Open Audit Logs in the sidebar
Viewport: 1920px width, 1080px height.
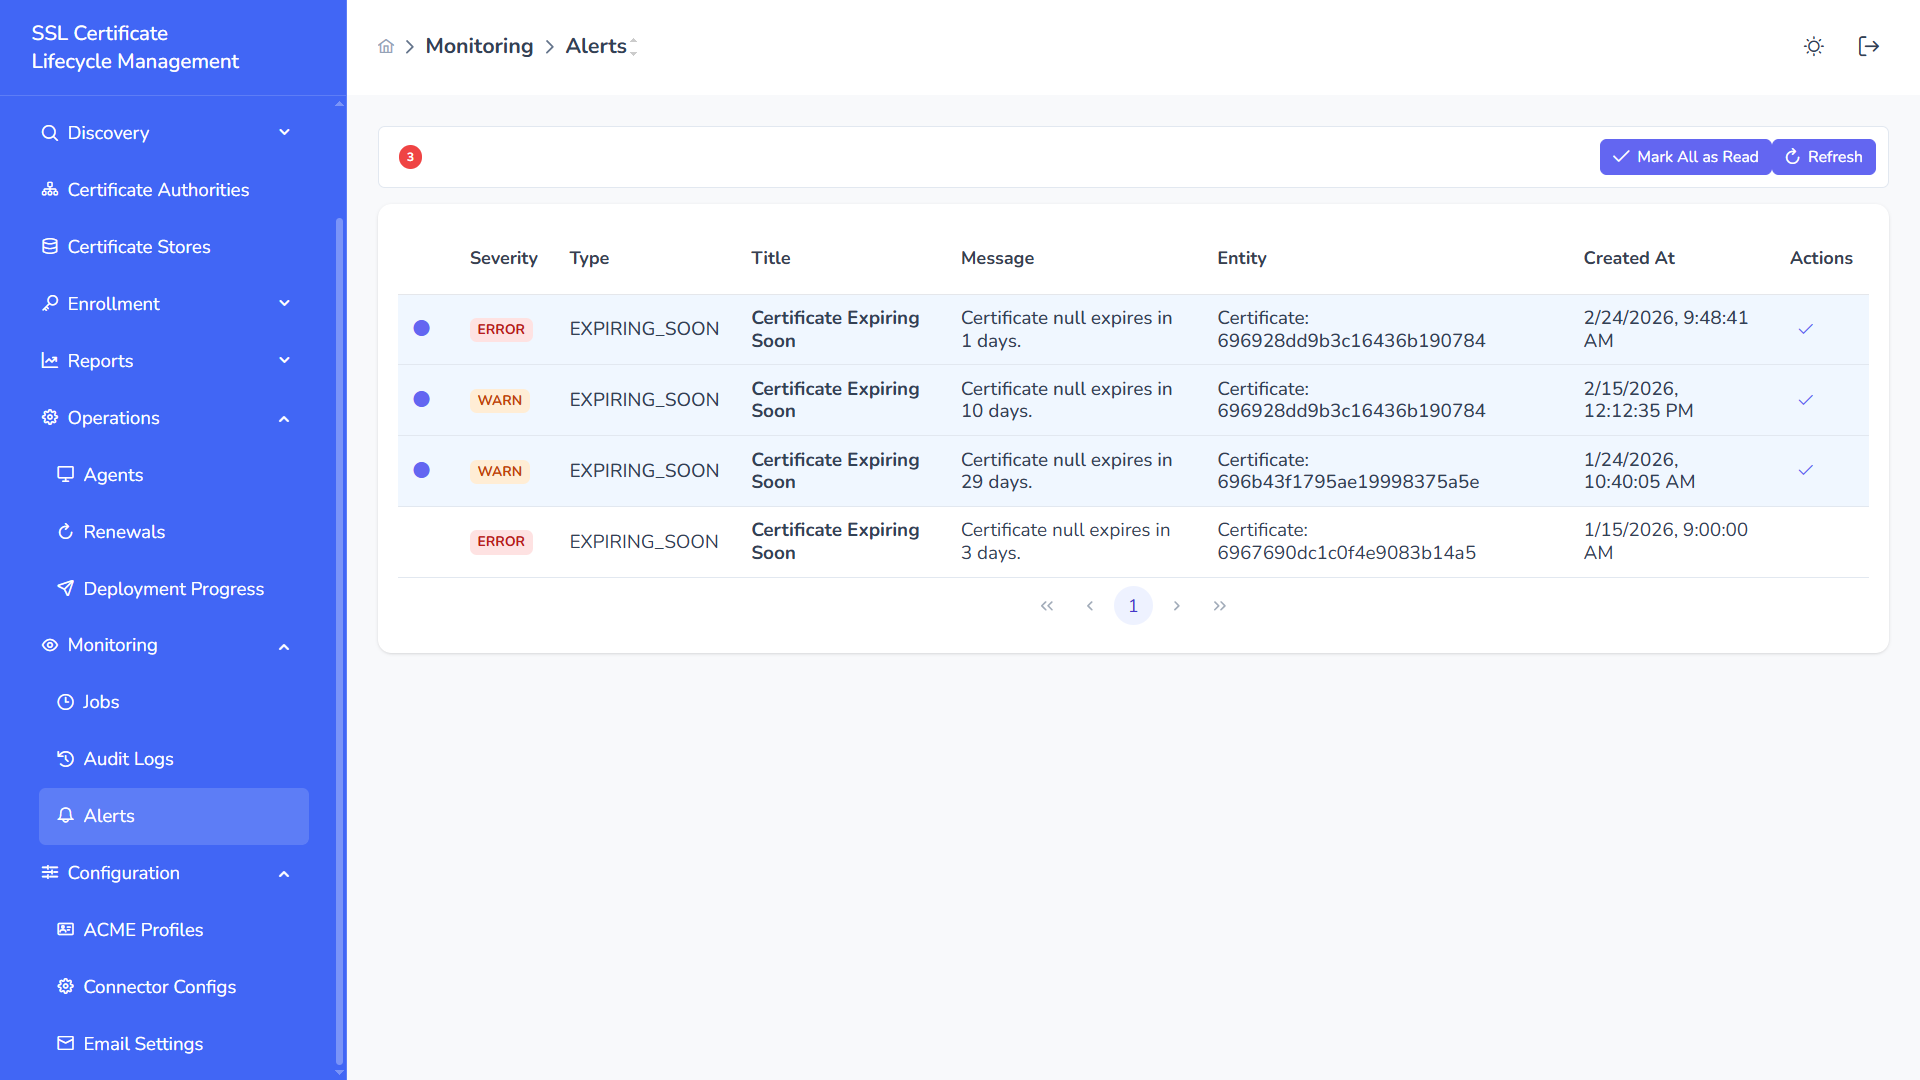[x=128, y=759]
